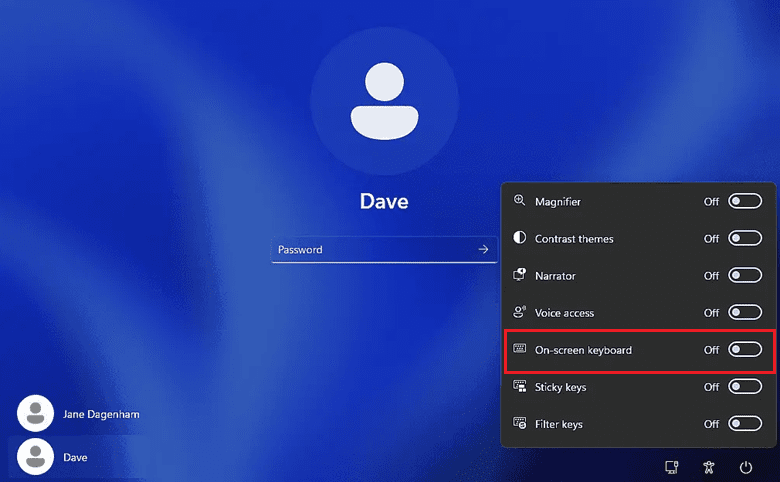Turn on the Contrast themes toggle
This screenshot has width=780, height=482.
coord(745,238)
